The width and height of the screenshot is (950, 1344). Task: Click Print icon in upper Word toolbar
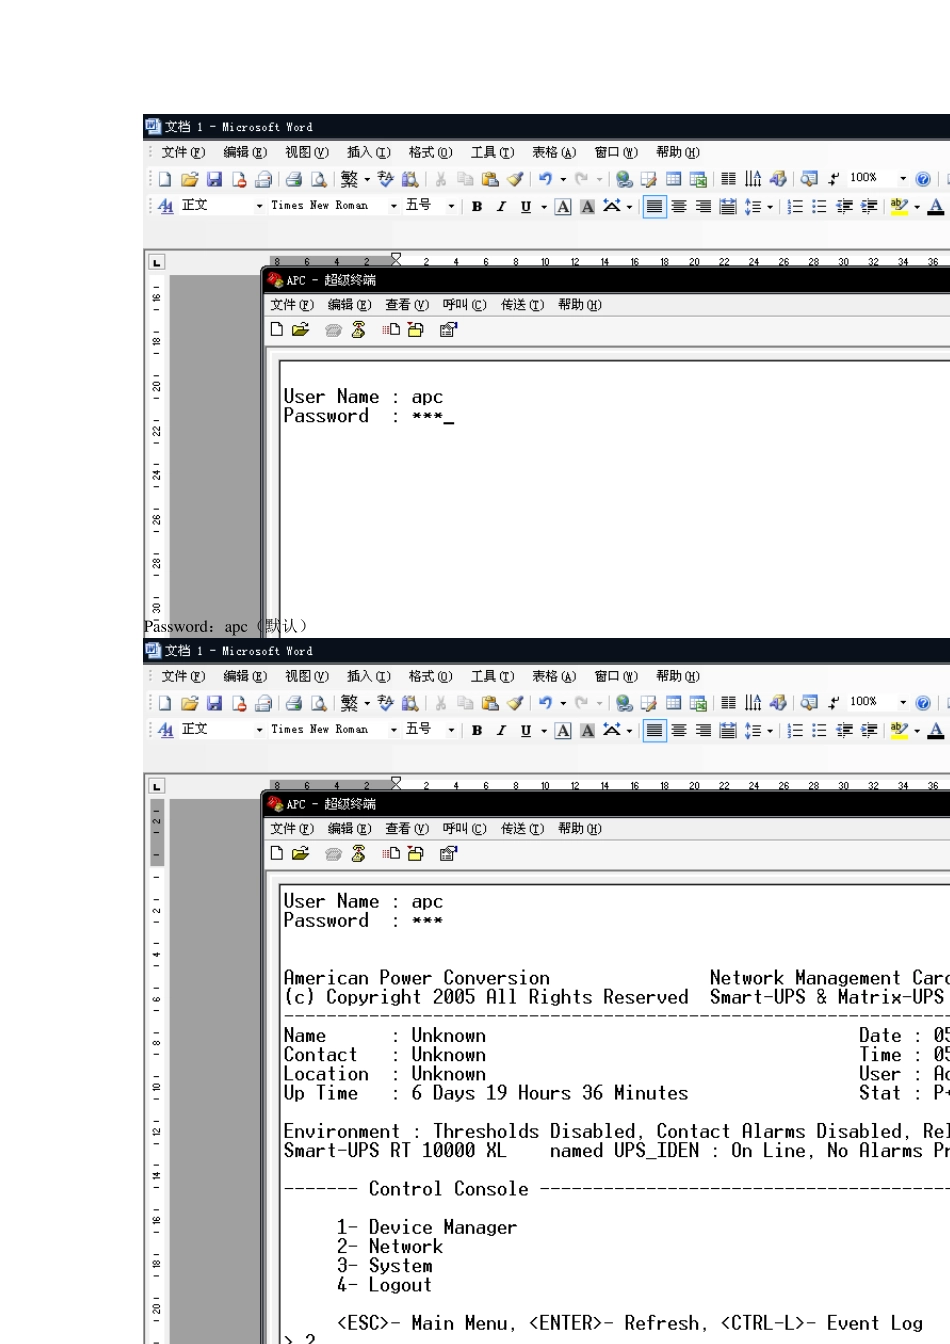pos(293,179)
